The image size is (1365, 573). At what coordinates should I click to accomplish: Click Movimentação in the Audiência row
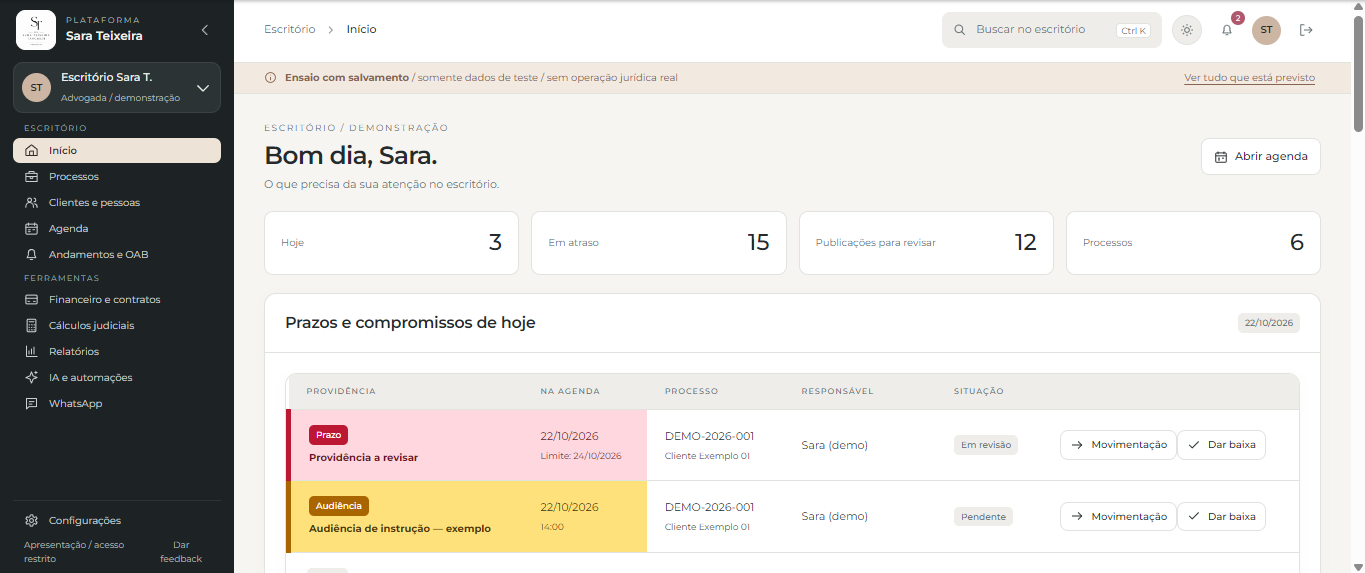[x=1118, y=517]
